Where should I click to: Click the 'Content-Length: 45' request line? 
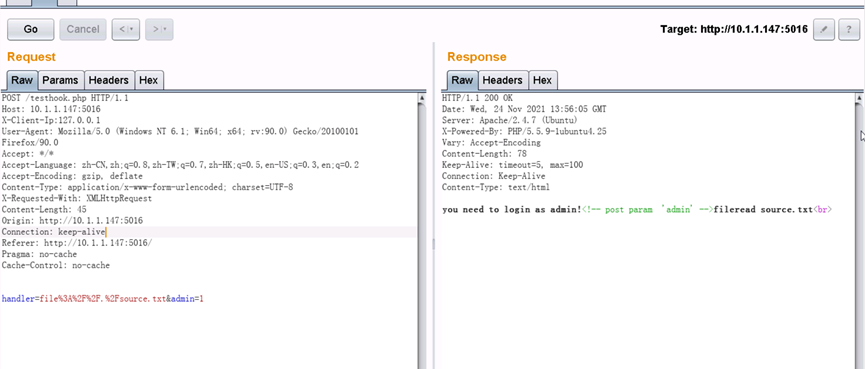(x=44, y=210)
